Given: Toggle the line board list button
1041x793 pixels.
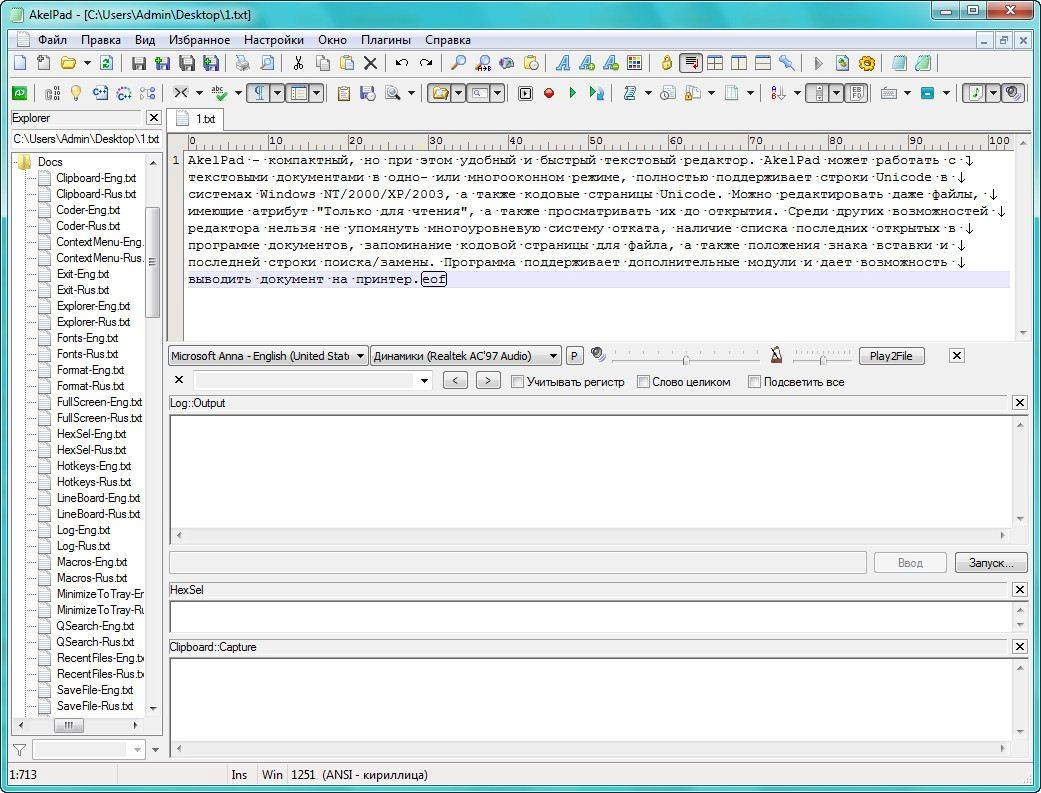Looking at the screenshot, I should (299, 93).
